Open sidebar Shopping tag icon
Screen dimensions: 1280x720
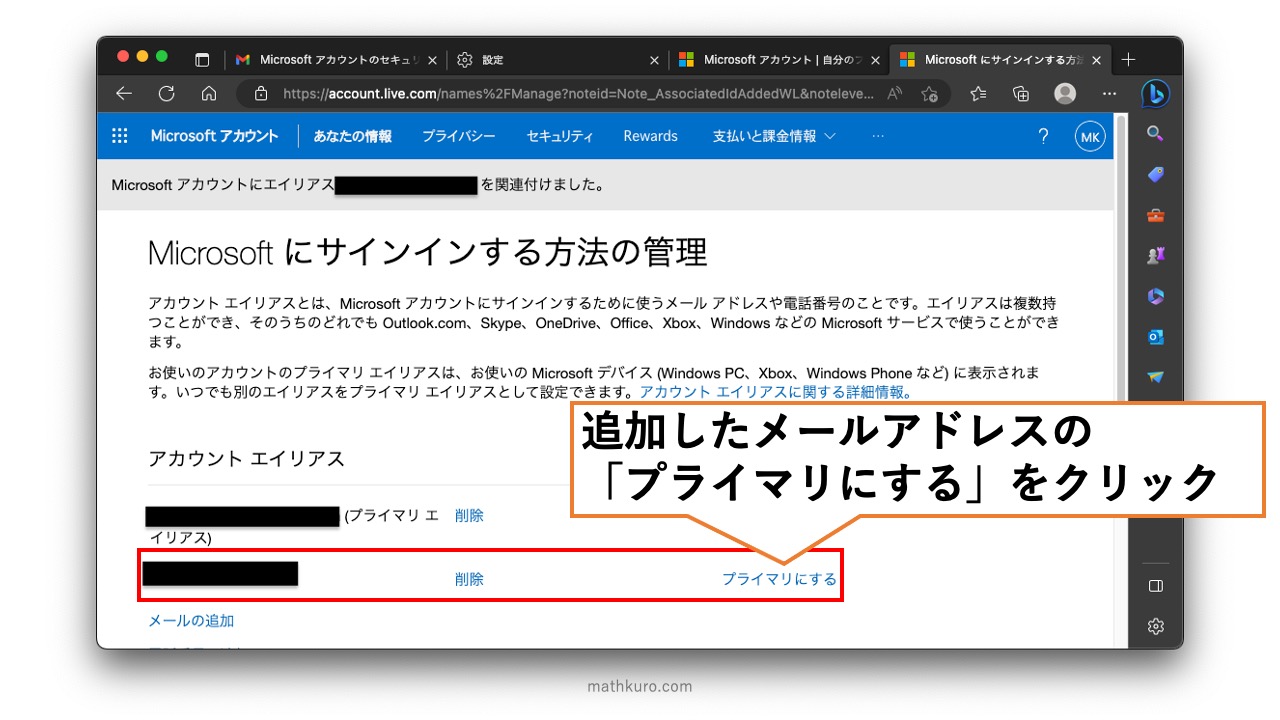[1155, 174]
